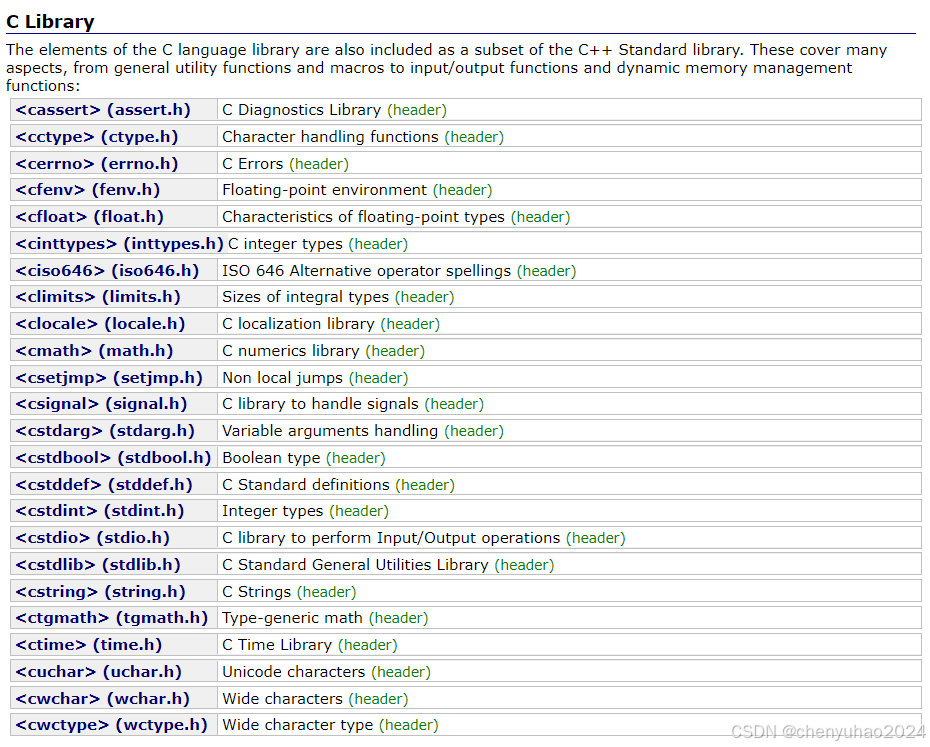The height and width of the screenshot is (747, 930).
Task: Click "Sizes of integral types" text
Action: coord(305,297)
